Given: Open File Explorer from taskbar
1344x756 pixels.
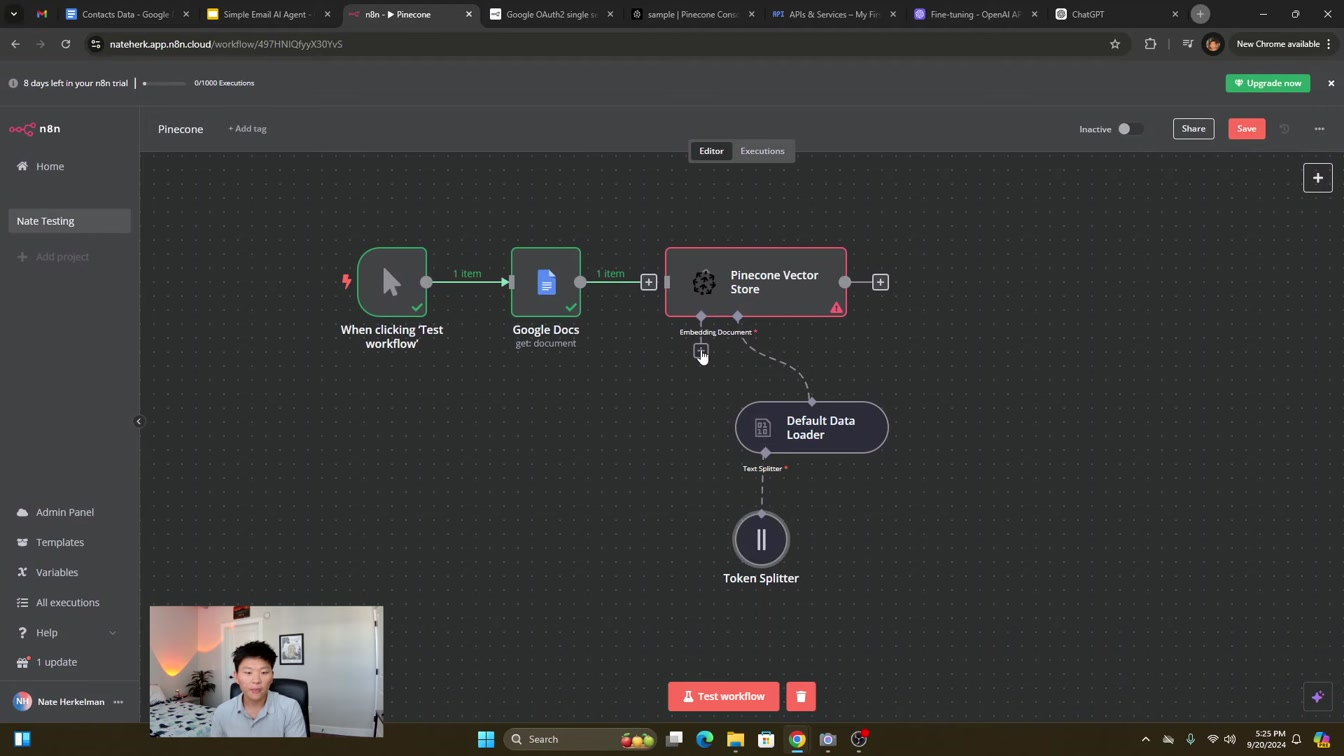Looking at the screenshot, I should (x=735, y=739).
